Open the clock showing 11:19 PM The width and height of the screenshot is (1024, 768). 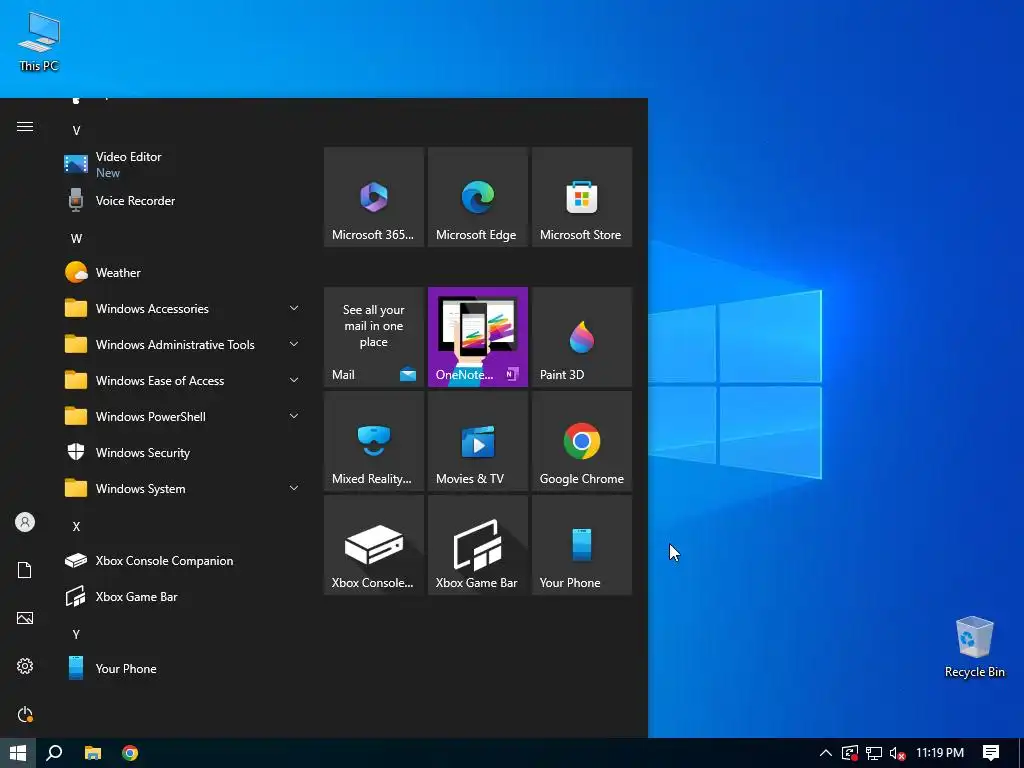tap(940, 753)
